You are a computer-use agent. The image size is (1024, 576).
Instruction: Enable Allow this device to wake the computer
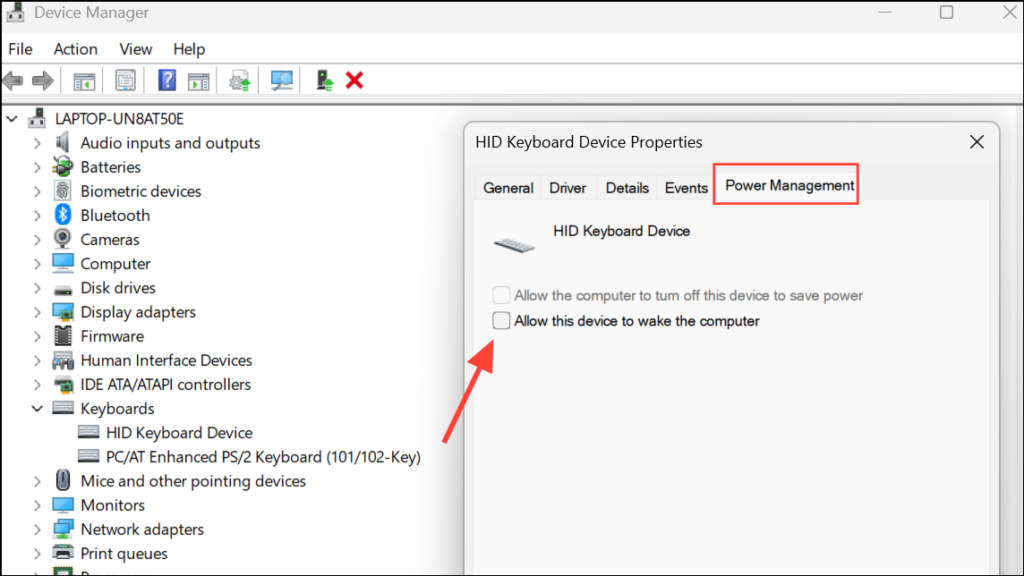pos(501,321)
